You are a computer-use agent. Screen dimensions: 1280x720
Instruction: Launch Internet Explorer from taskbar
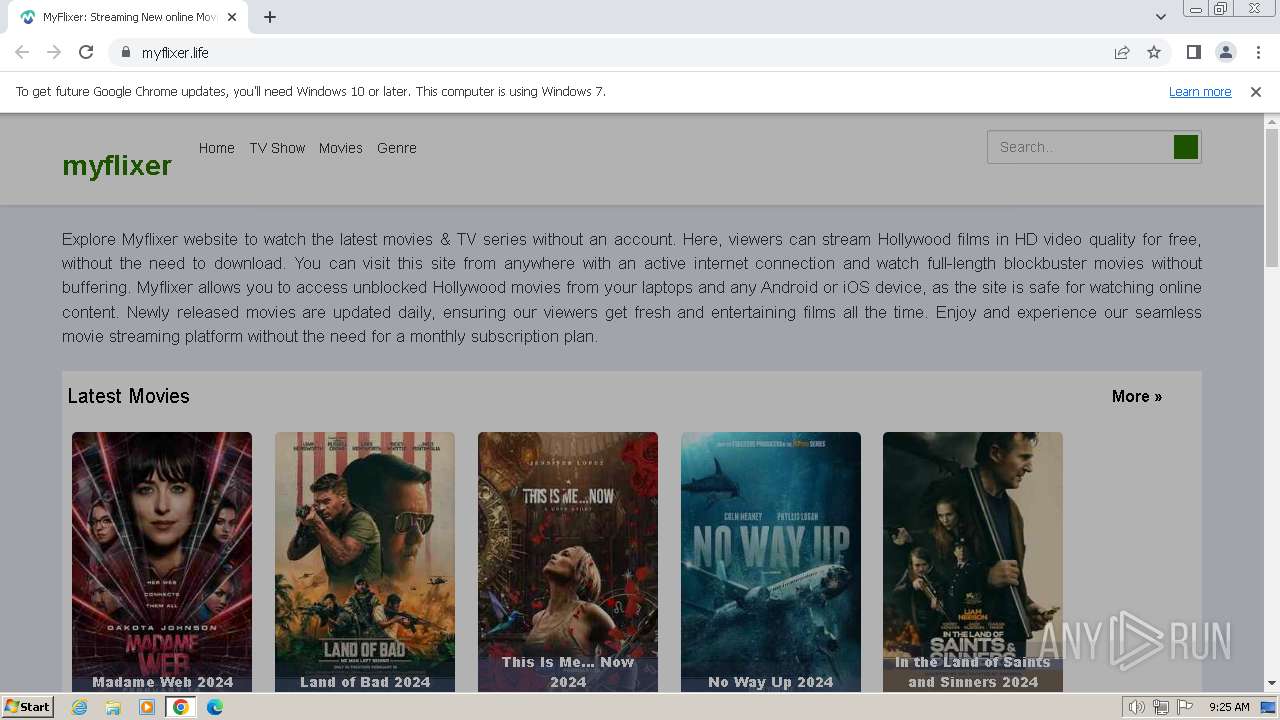80,707
